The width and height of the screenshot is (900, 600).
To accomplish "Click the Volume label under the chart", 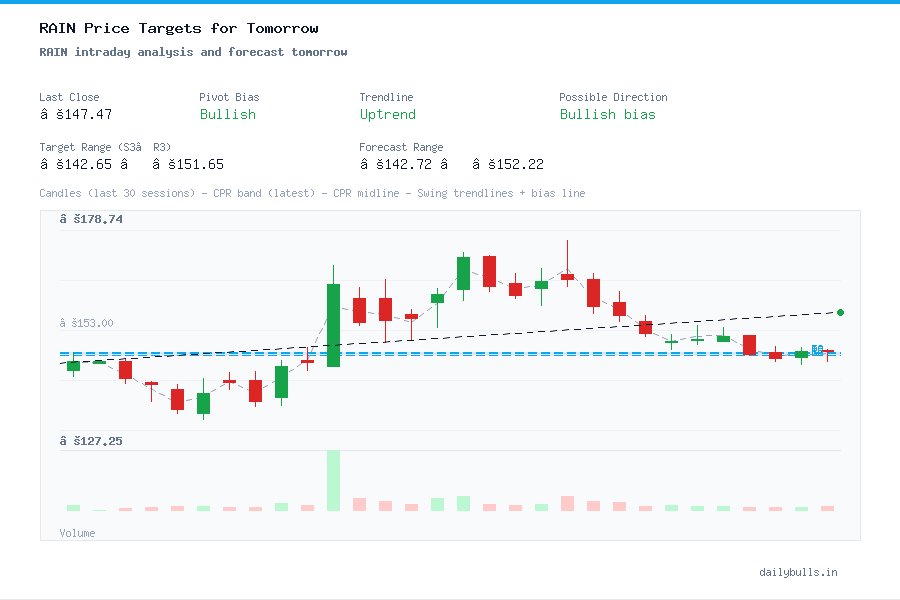I will pyautogui.click(x=77, y=533).
